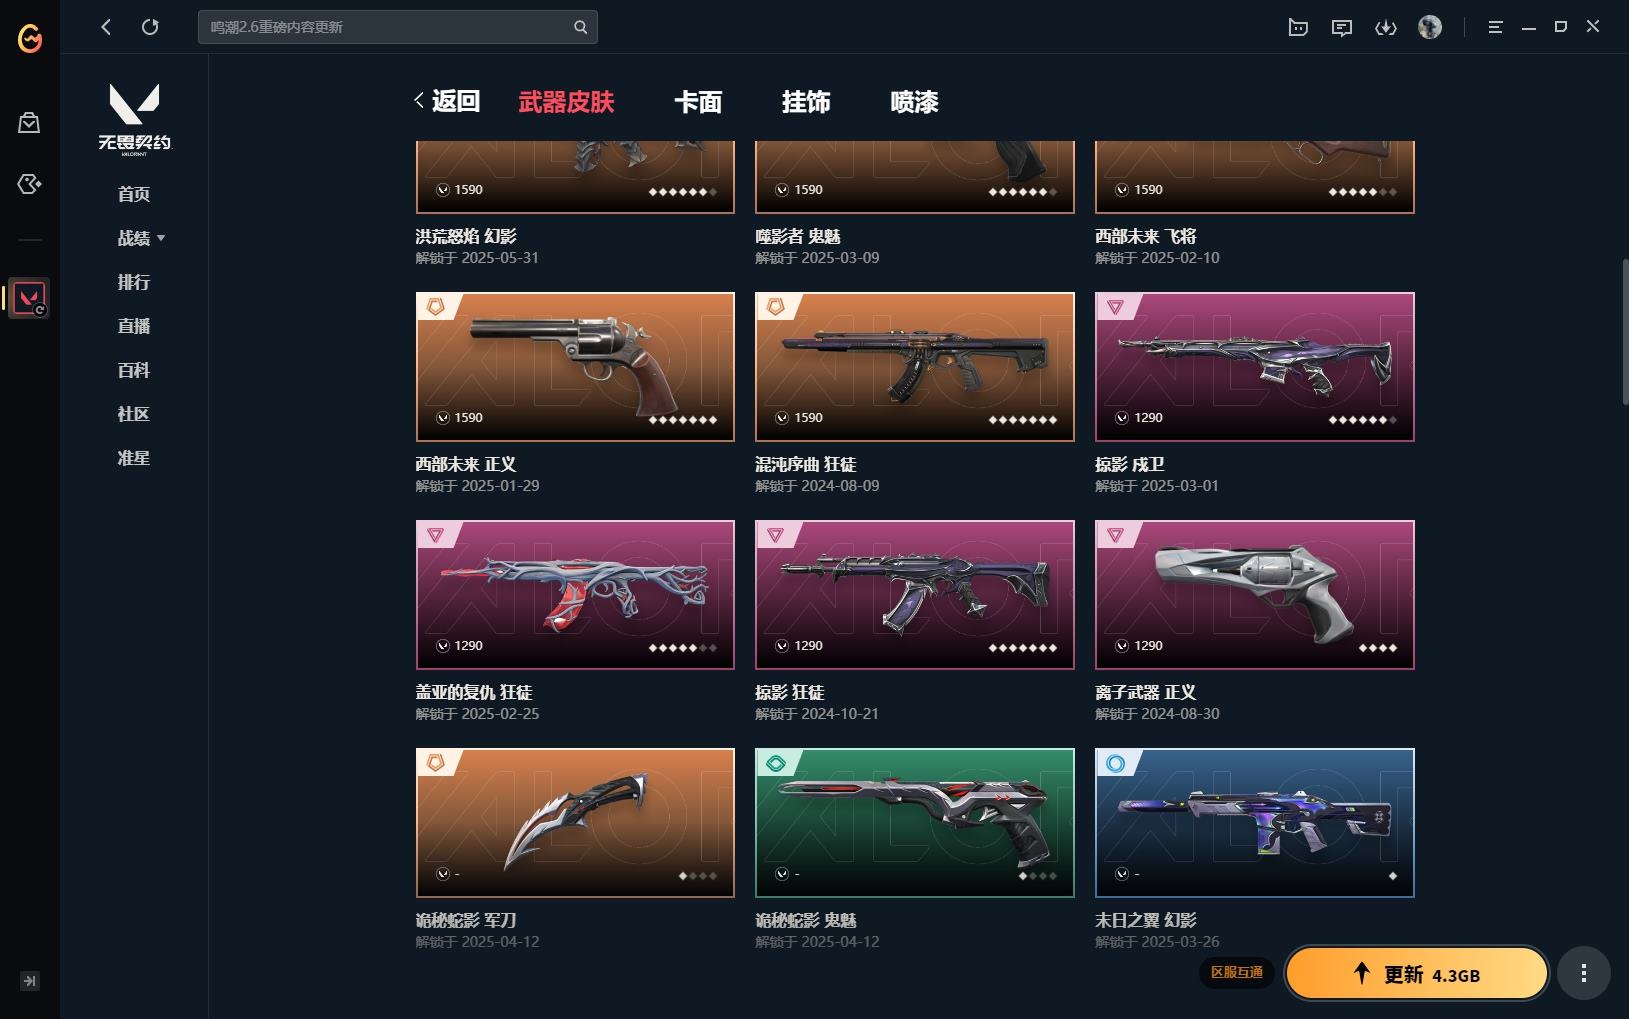The height and width of the screenshot is (1019, 1629).
Task: Click the refresh icon next to the back arrow
Action: (x=150, y=27)
